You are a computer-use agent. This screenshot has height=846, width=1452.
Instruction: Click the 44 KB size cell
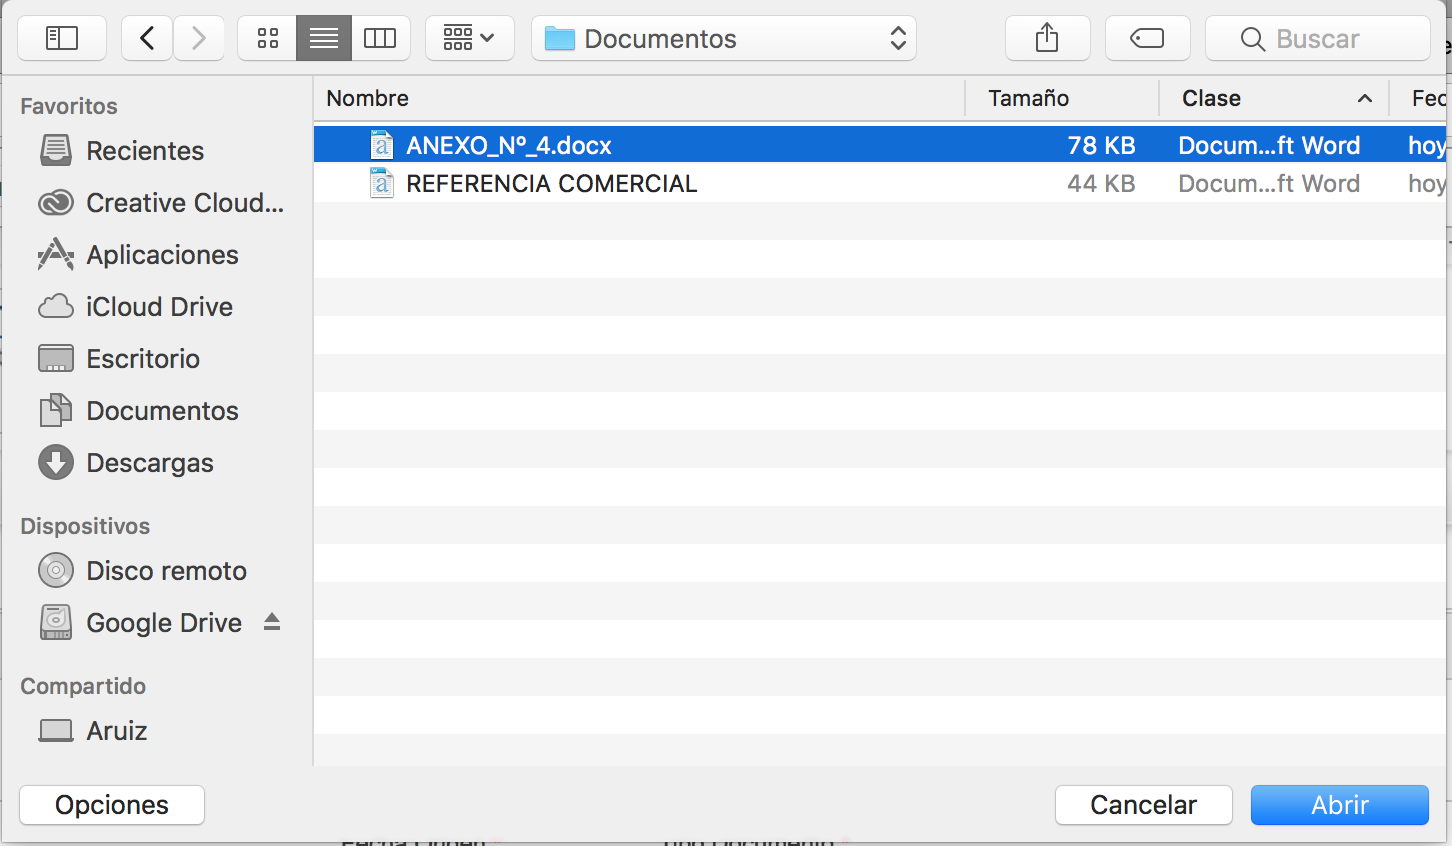pyautogui.click(x=1101, y=183)
